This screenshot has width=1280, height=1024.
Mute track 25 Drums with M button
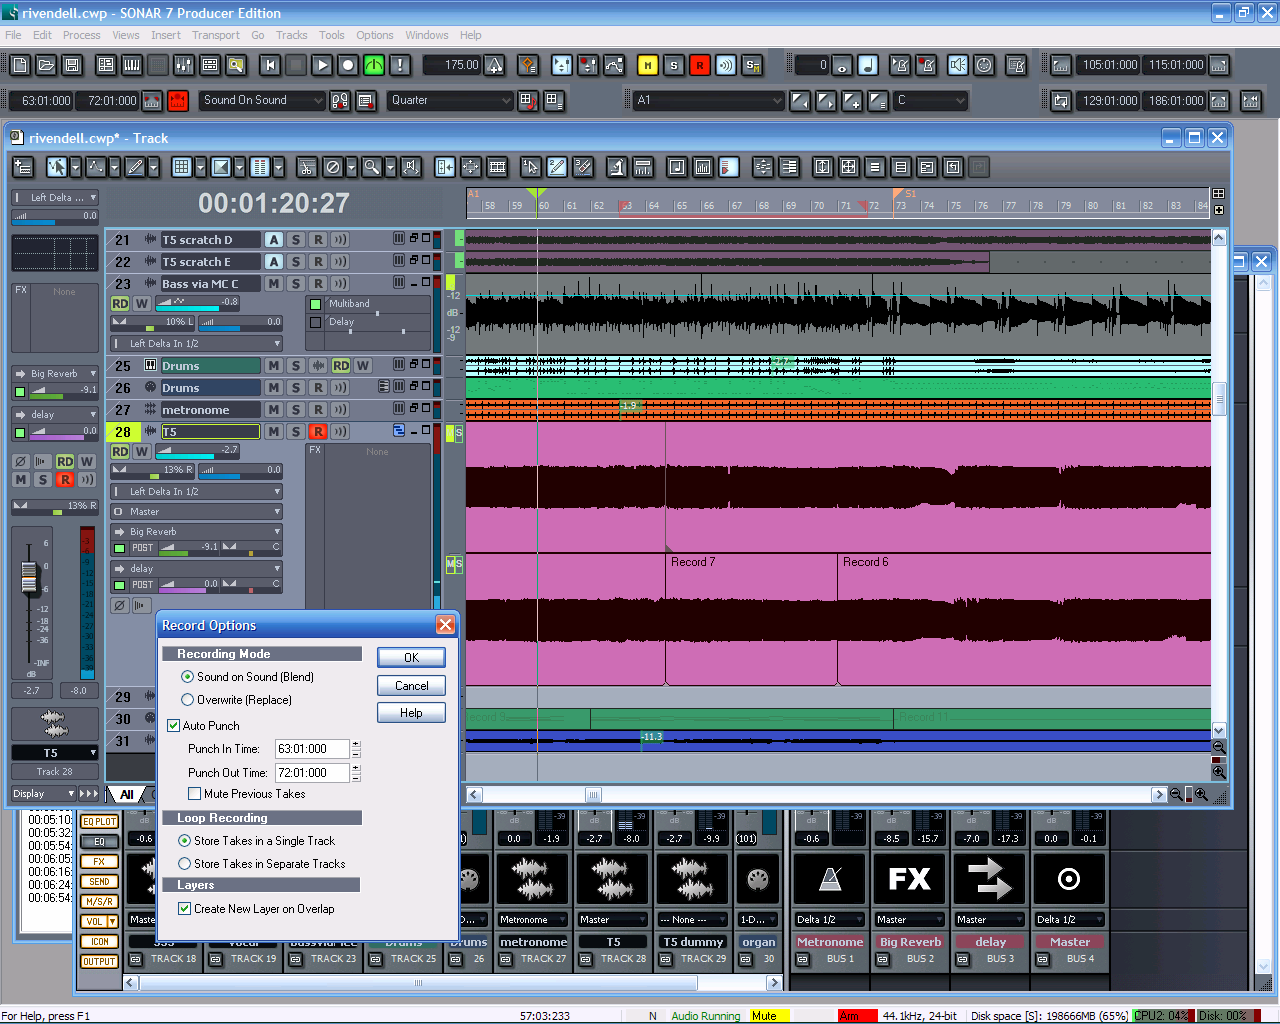click(x=273, y=366)
